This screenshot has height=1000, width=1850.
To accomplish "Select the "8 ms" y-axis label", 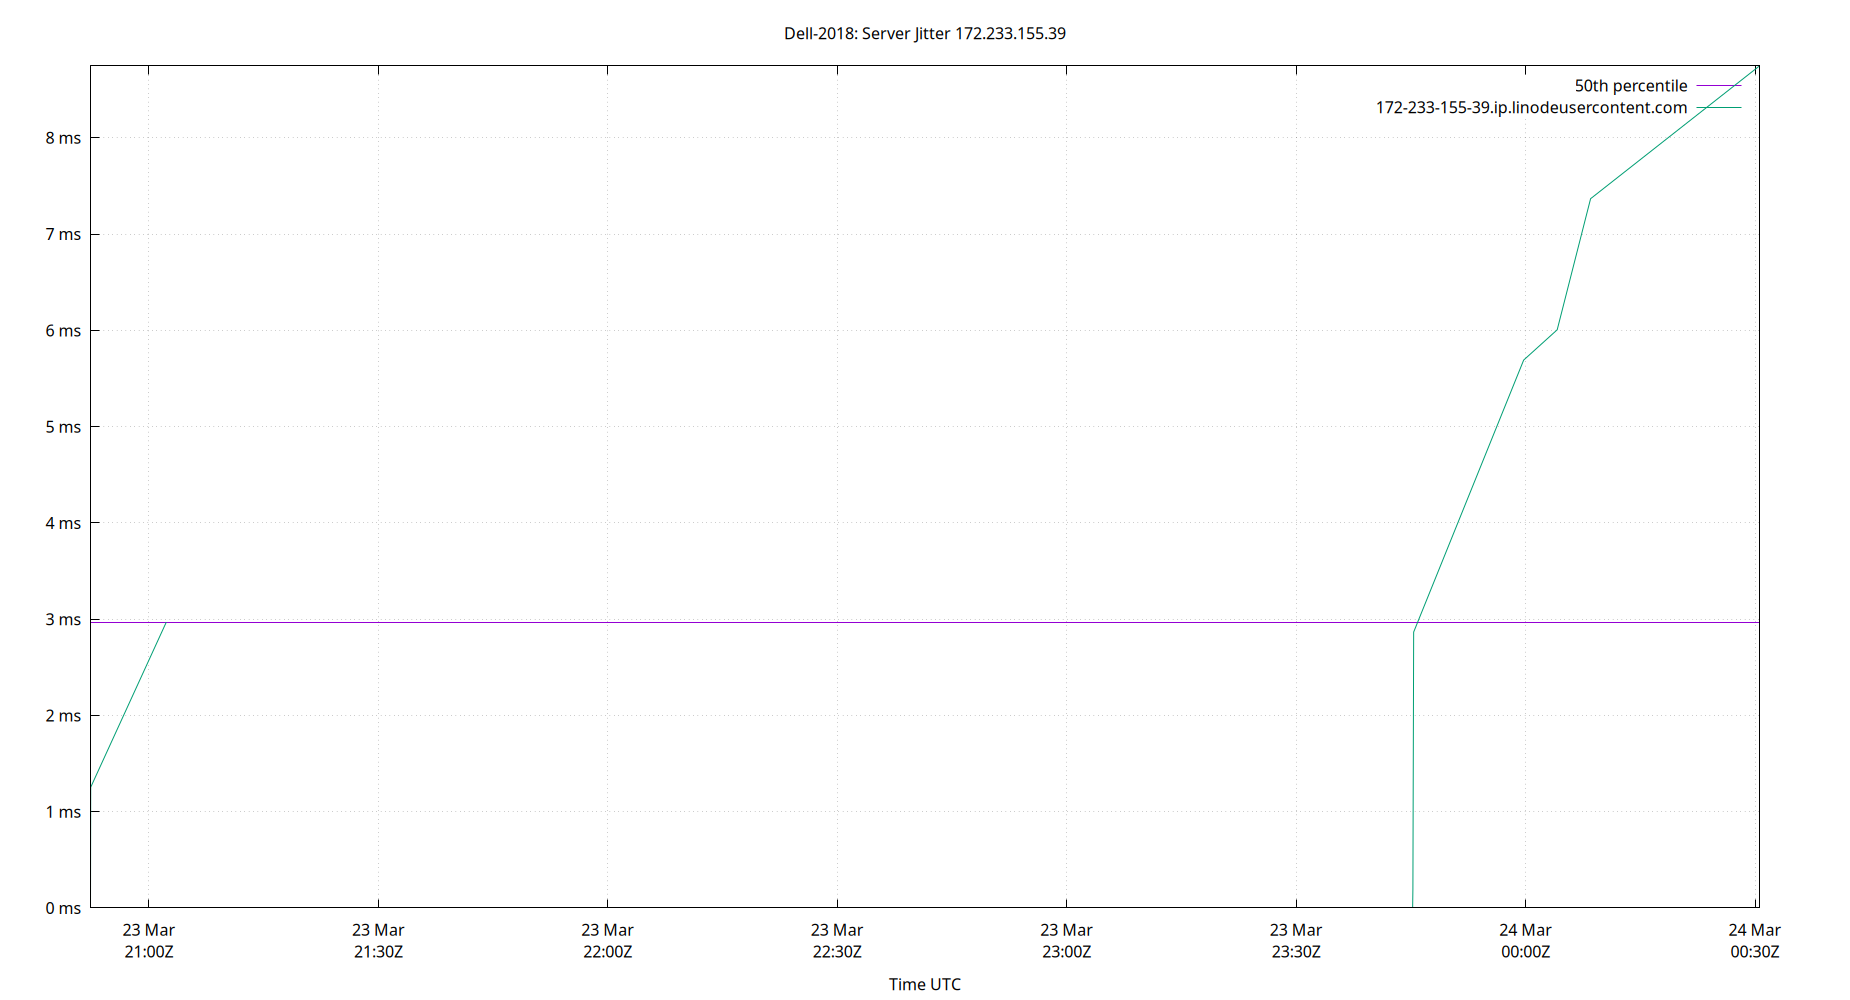I will pos(62,137).
